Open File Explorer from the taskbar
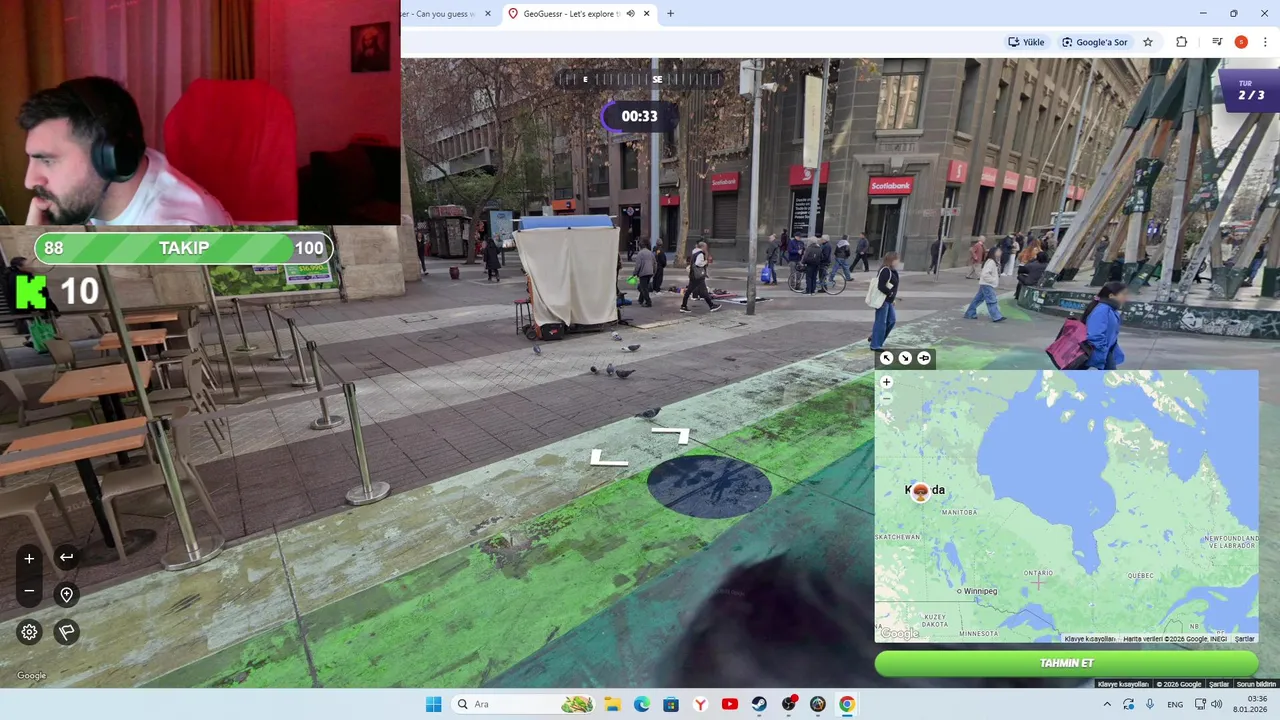Screen dimensions: 1280x720 [612, 704]
